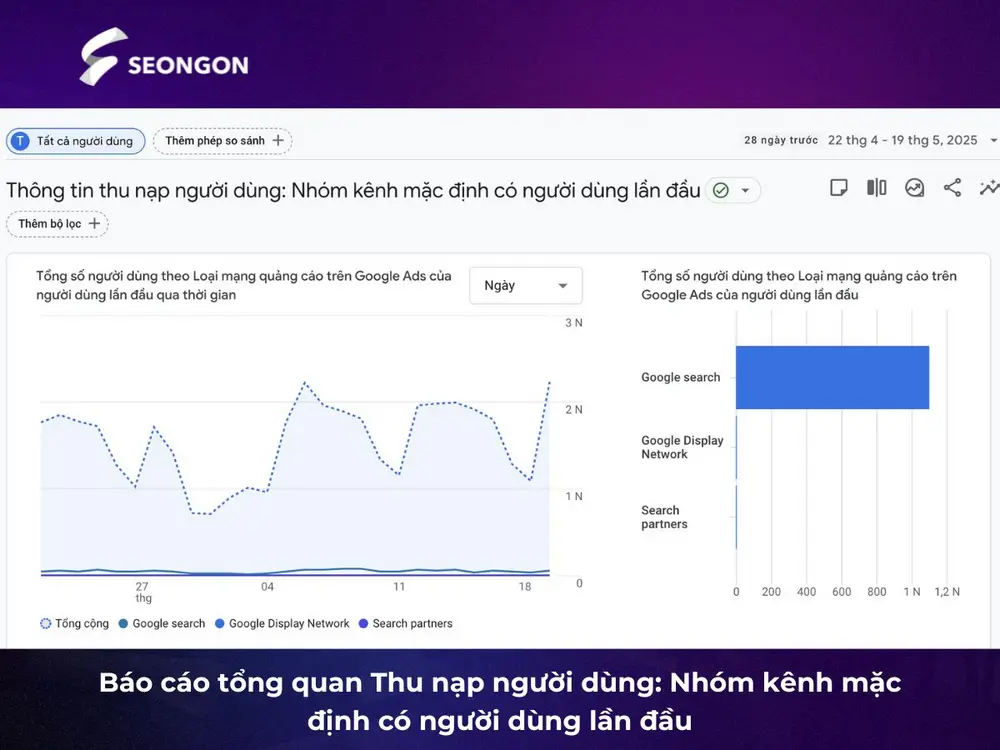Add a filter using Thêm bộ lọc
1000x750 pixels.
pyautogui.click(x=57, y=223)
